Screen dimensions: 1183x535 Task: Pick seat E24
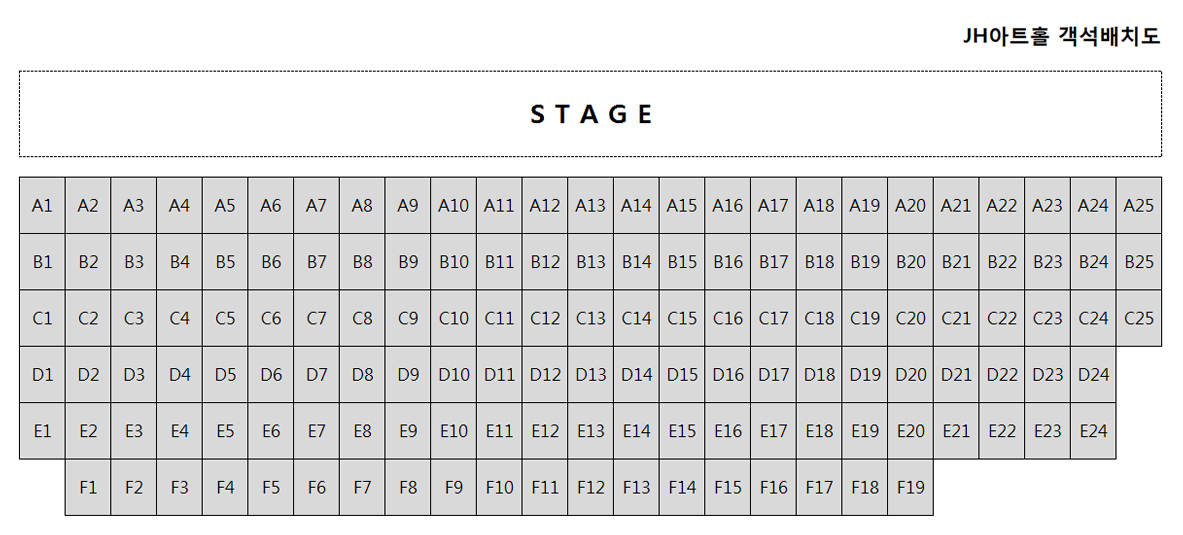[1093, 431]
